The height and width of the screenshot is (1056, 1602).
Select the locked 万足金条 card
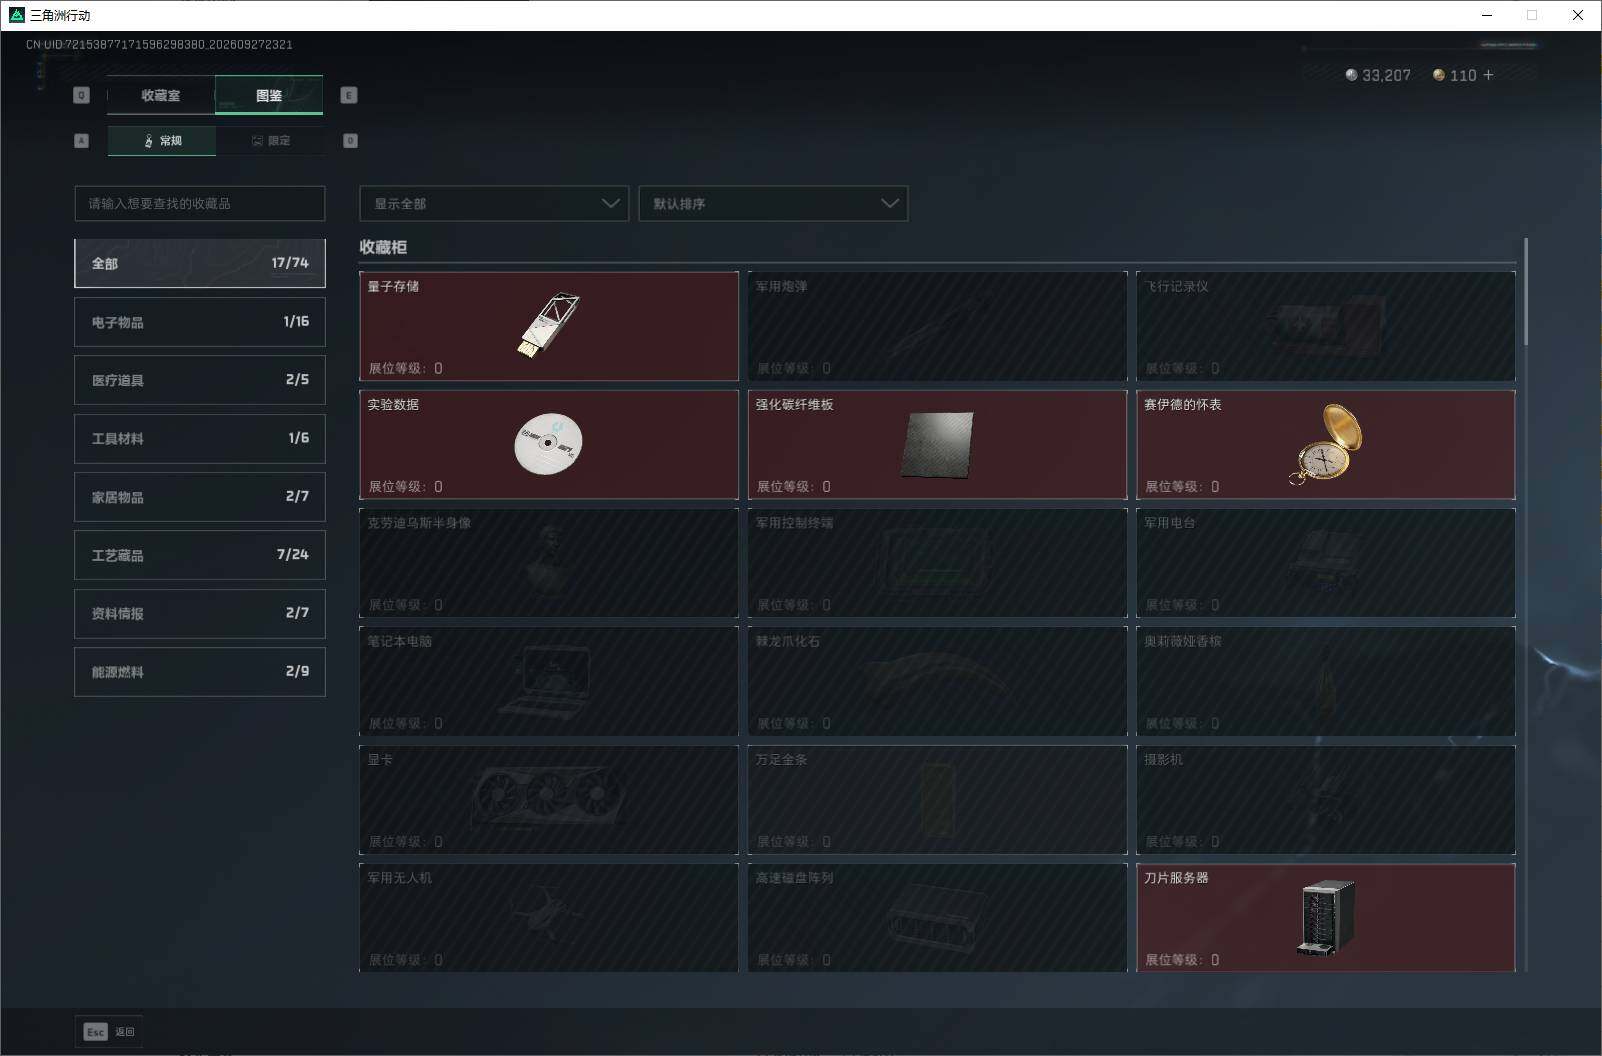pyautogui.click(x=937, y=799)
